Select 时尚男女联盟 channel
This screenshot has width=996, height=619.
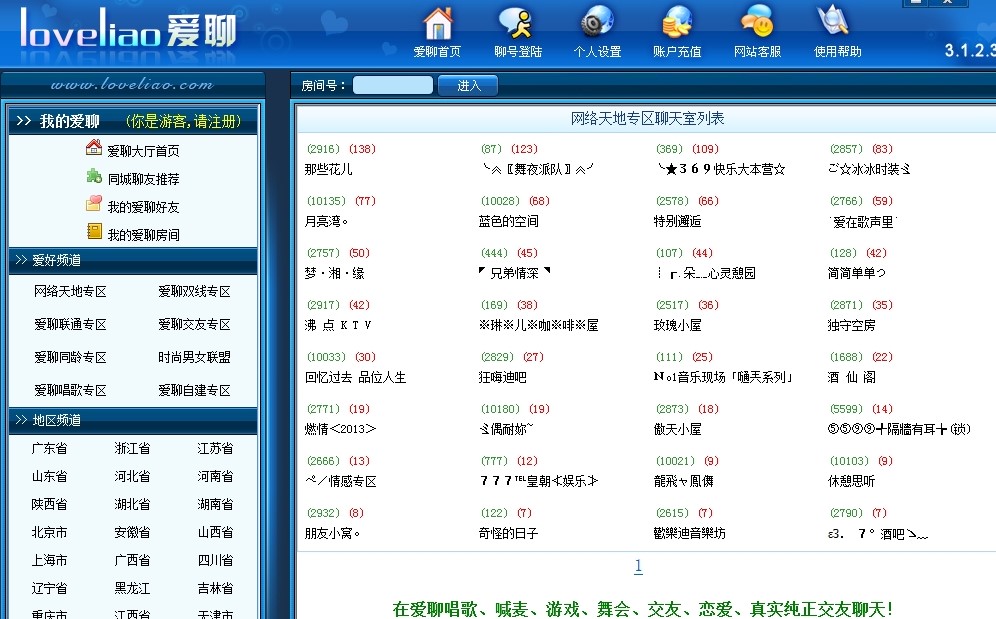tap(194, 358)
